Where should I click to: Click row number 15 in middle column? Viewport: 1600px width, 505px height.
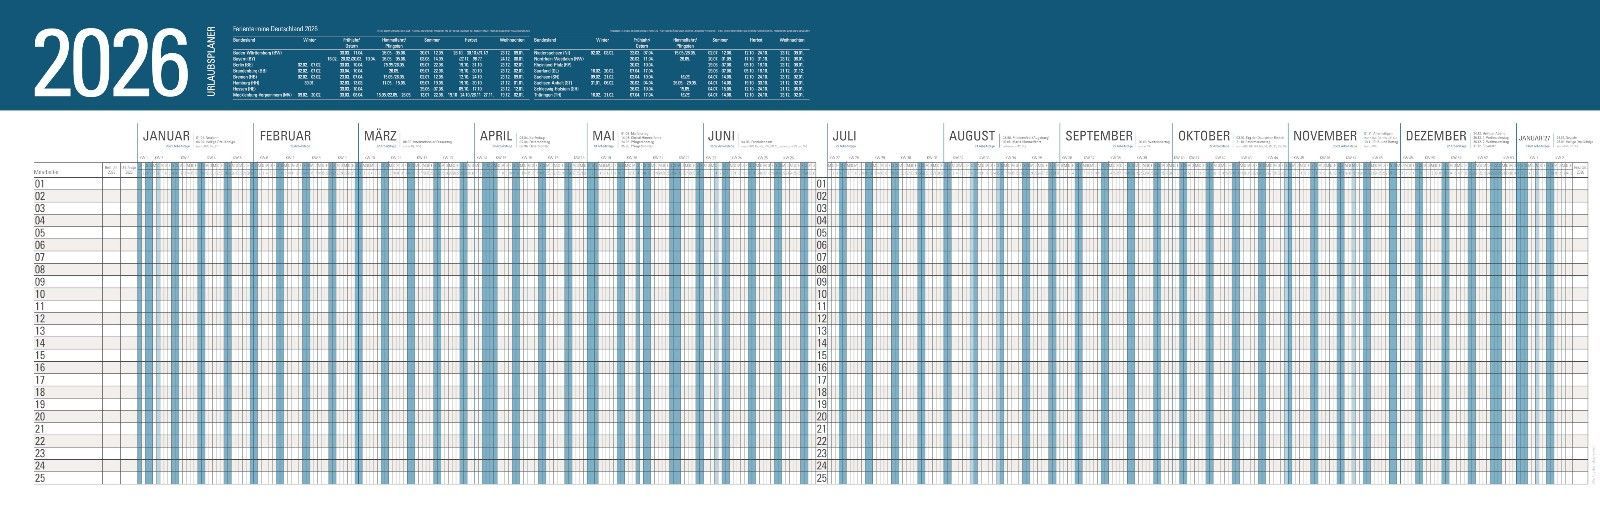click(x=822, y=355)
